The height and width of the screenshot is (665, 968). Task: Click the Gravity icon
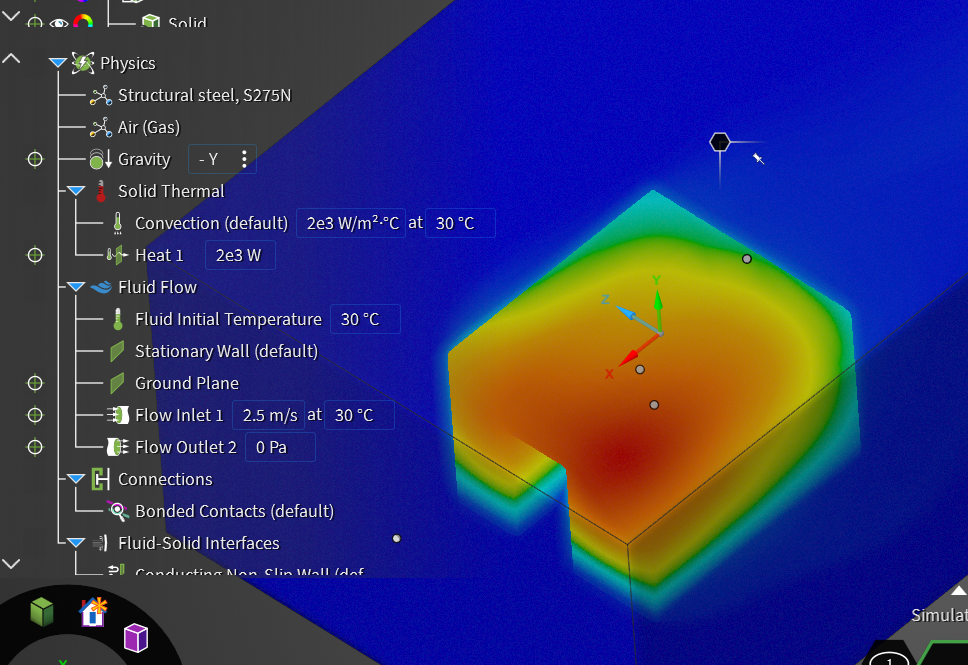[x=100, y=159]
